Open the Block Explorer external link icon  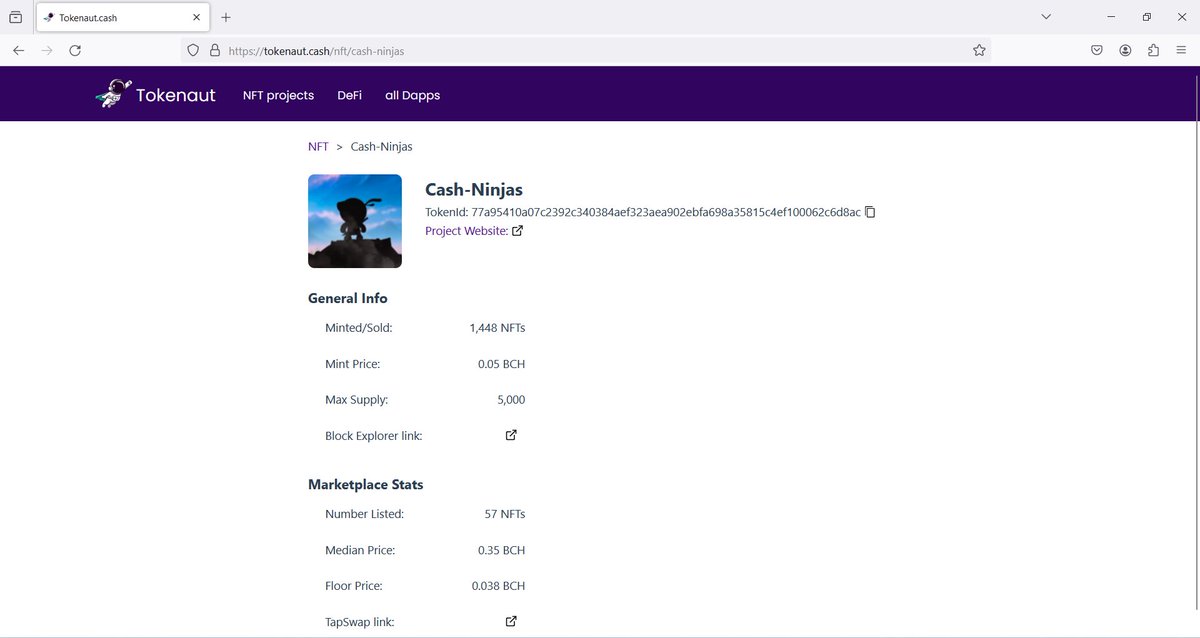[511, 435]
